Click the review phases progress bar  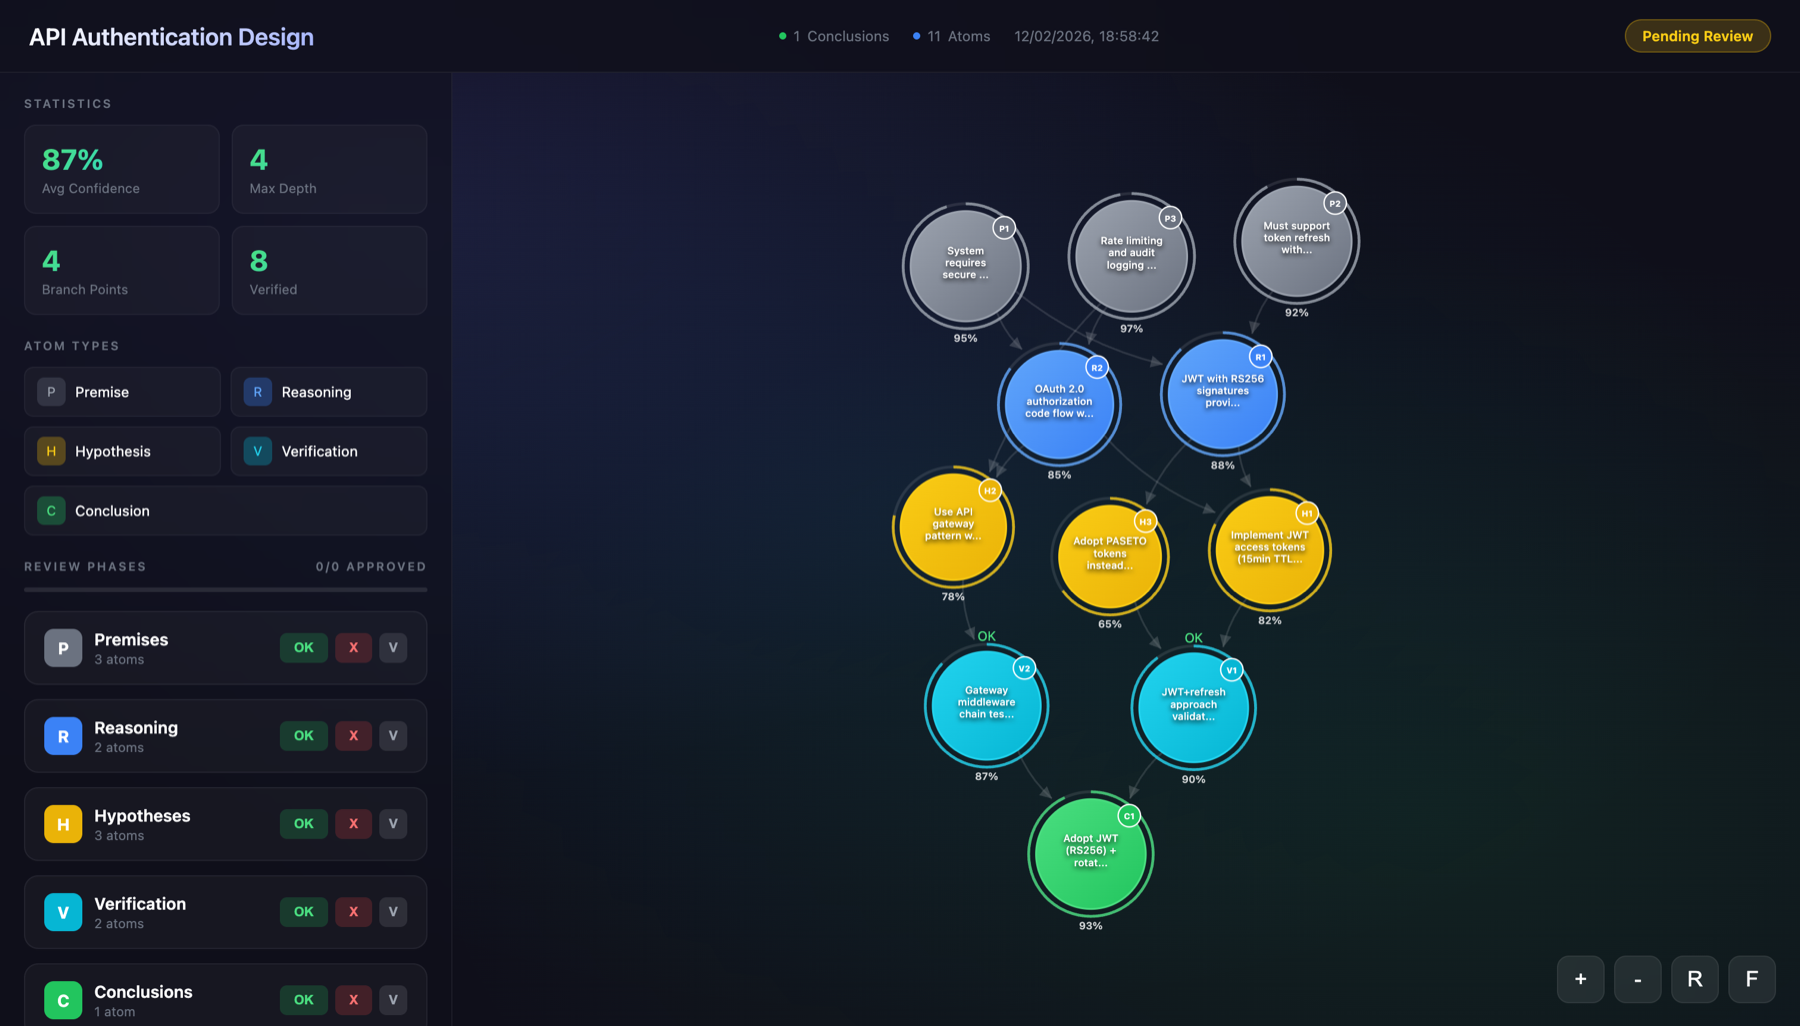[x=225, y=590]
